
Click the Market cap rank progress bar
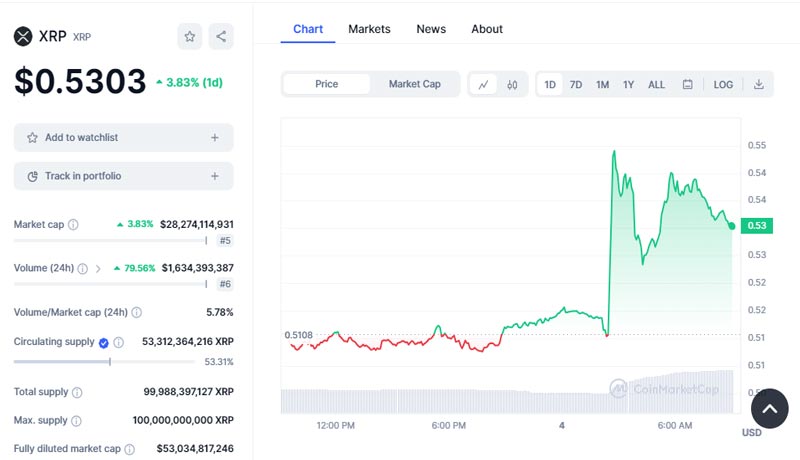click(x=111, y=241)
